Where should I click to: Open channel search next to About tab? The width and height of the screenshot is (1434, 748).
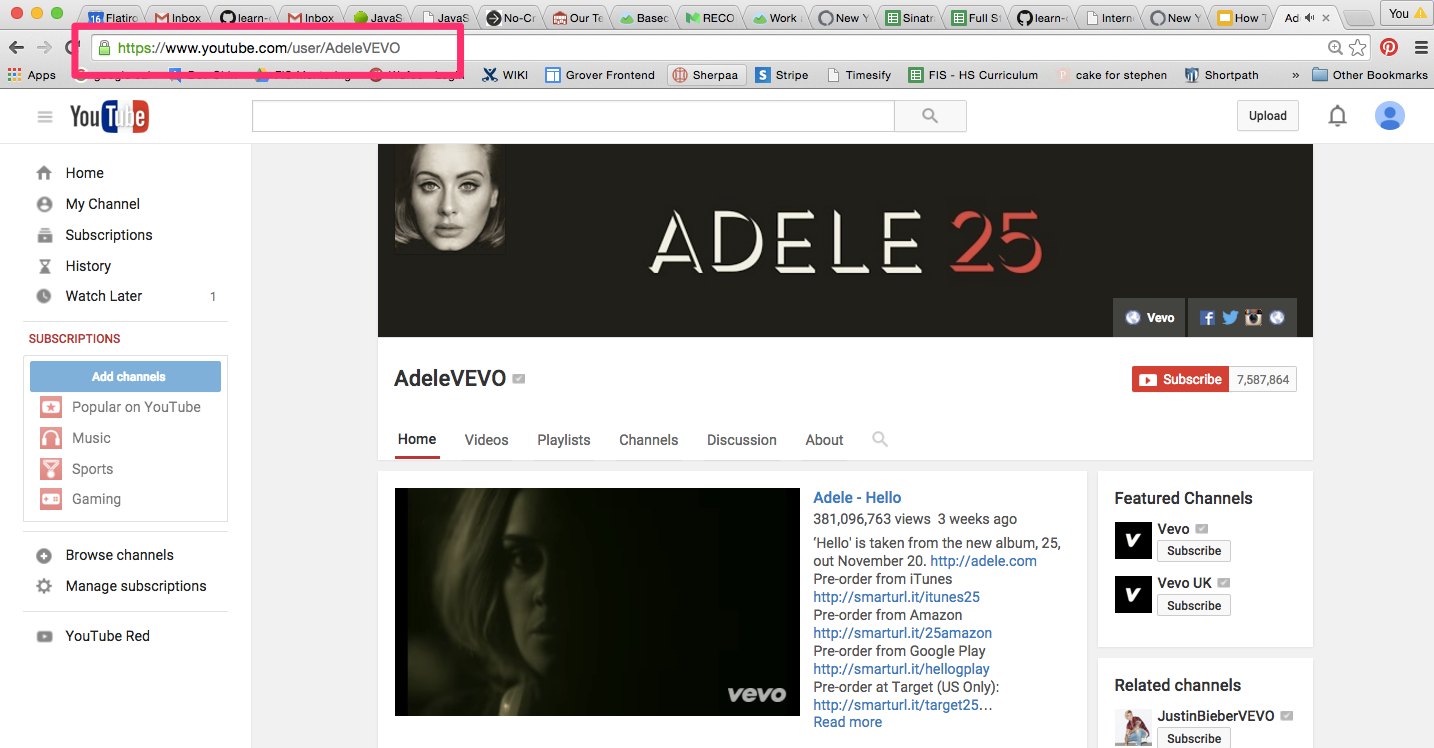pyautogui.click(x=879, y=439)
